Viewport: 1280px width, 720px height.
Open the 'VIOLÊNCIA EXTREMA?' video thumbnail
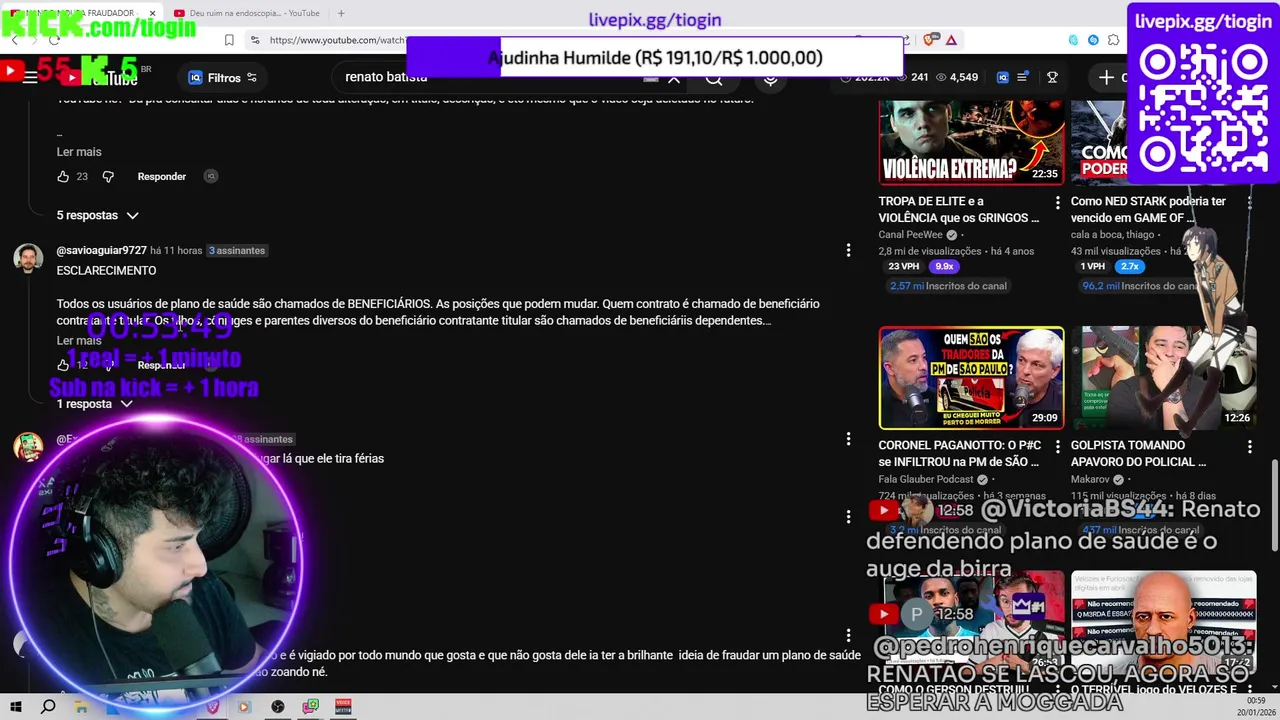tap(971, 142)
